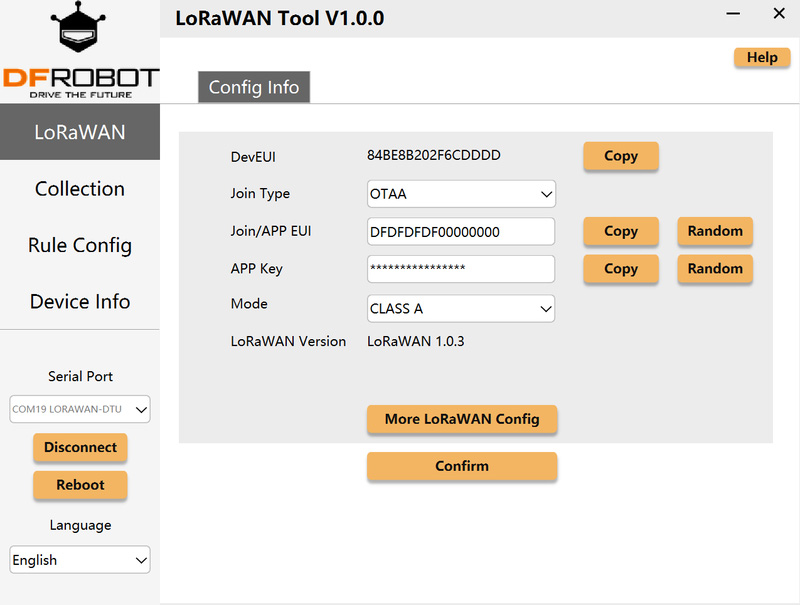The height and width of the screenshot is (605, 800).
Task: Generate a random APP Key
Action: coord(714,269)
